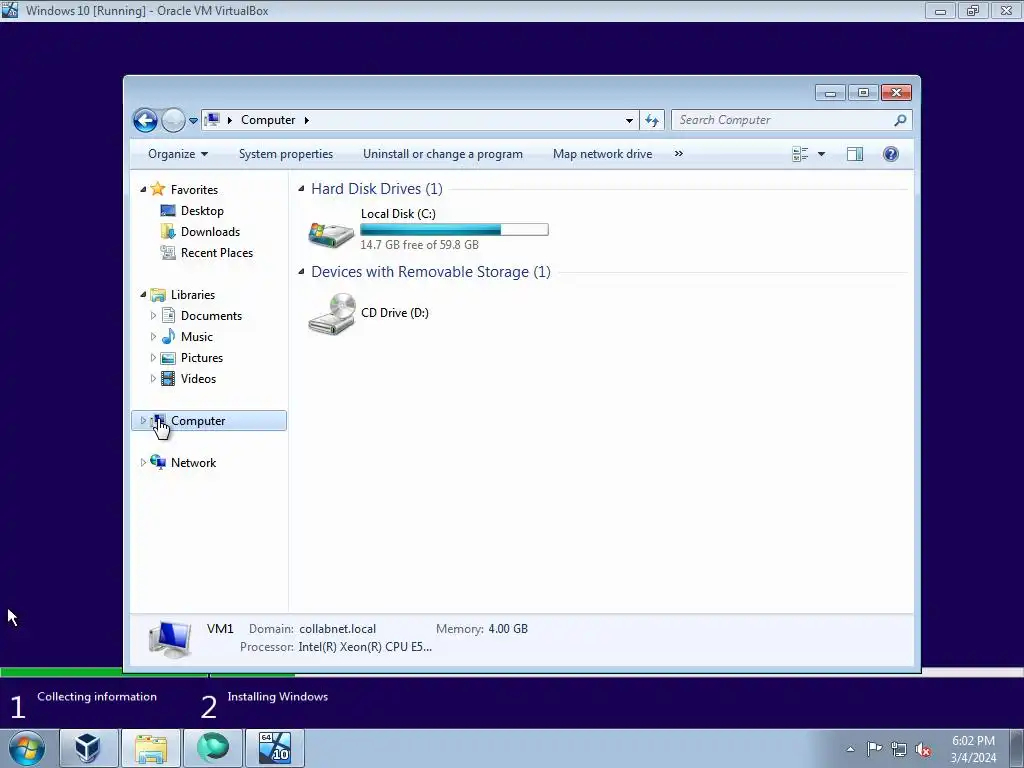Select Devices with Removable Storage heading

click(430, 272)
